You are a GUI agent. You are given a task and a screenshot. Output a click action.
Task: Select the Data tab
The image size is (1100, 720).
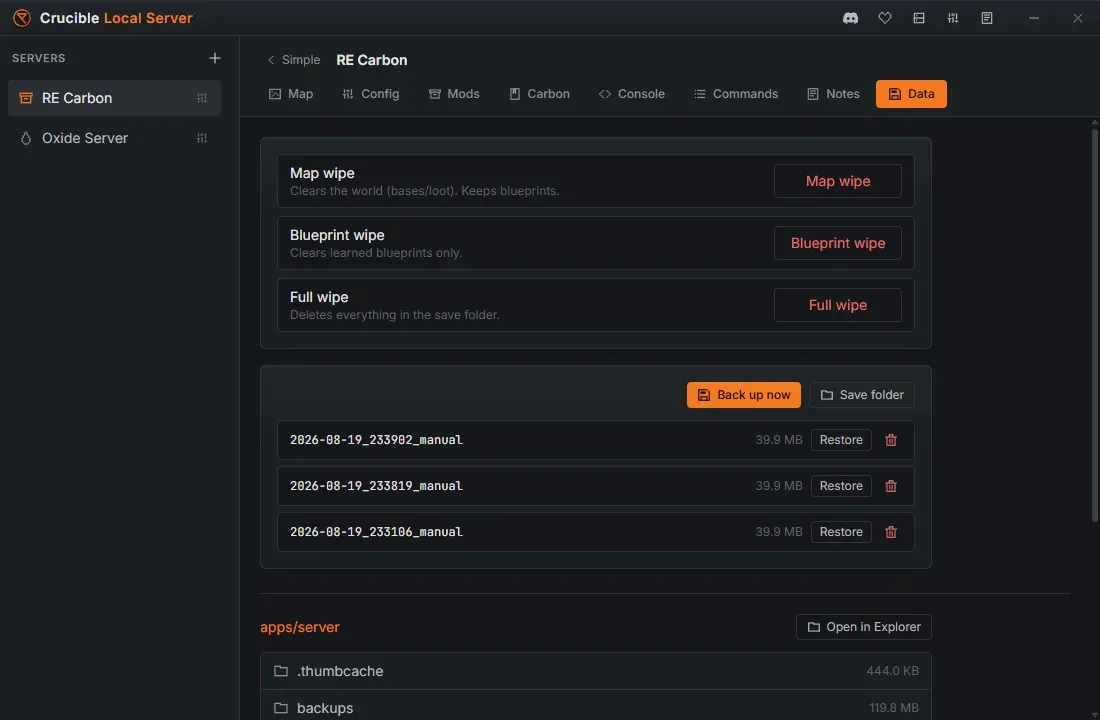tap(911, 94)
